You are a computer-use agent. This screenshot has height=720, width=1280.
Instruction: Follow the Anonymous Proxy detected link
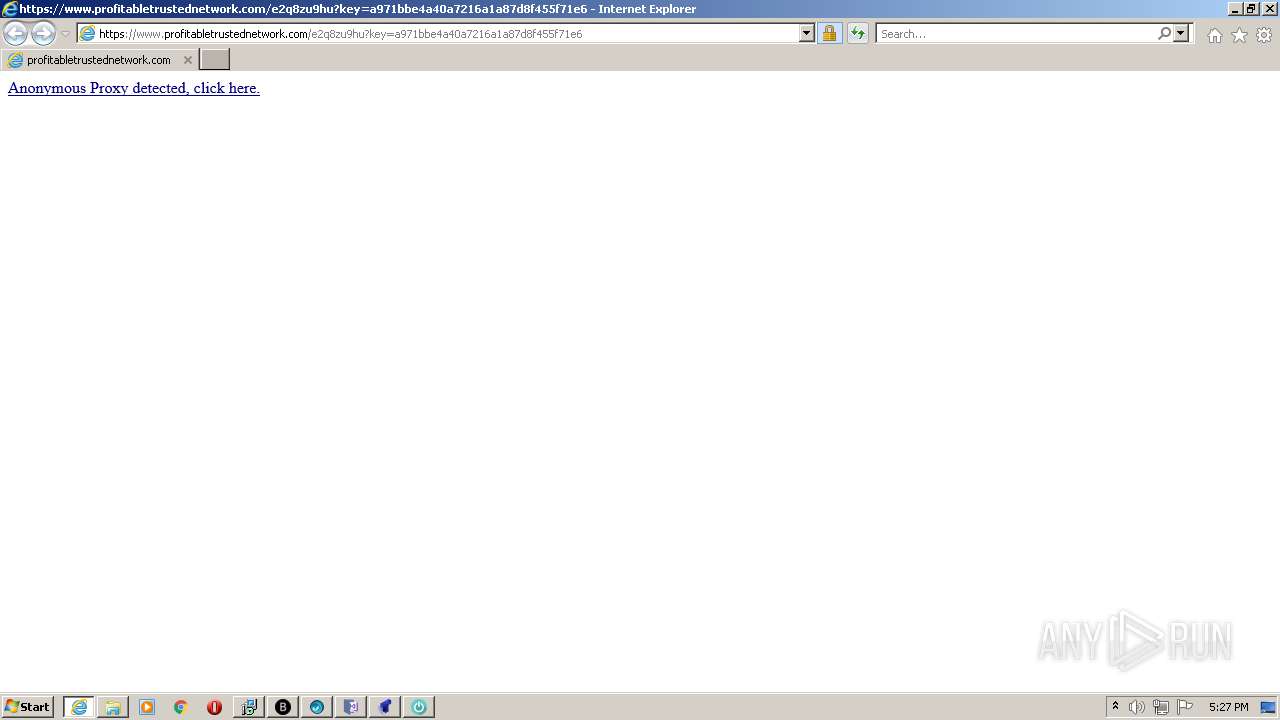pyautogui.click(x=134, y=88)
